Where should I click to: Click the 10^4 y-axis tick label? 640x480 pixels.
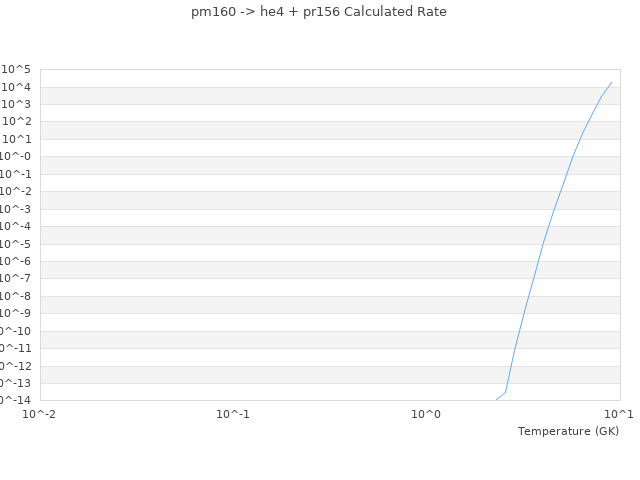pos(16,87)
